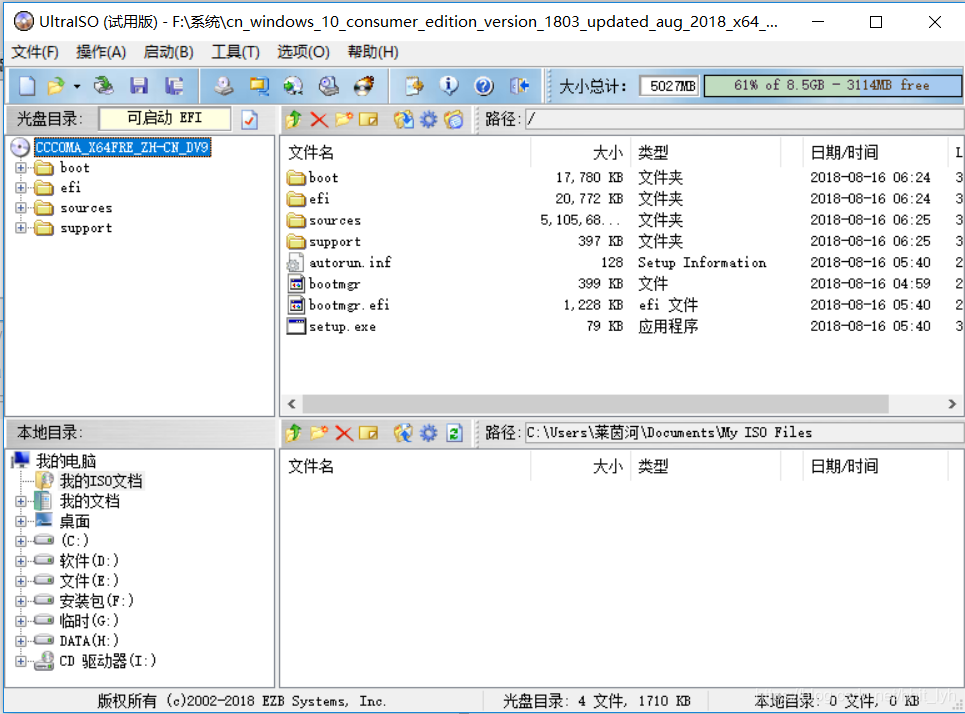
Task: Click the blue Info balloon icon
Action: pyautogui.click(x=449, y=86)
